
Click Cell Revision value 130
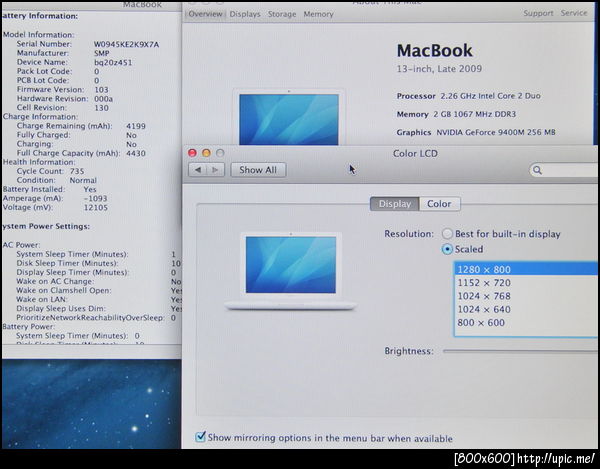coord(101,108)
